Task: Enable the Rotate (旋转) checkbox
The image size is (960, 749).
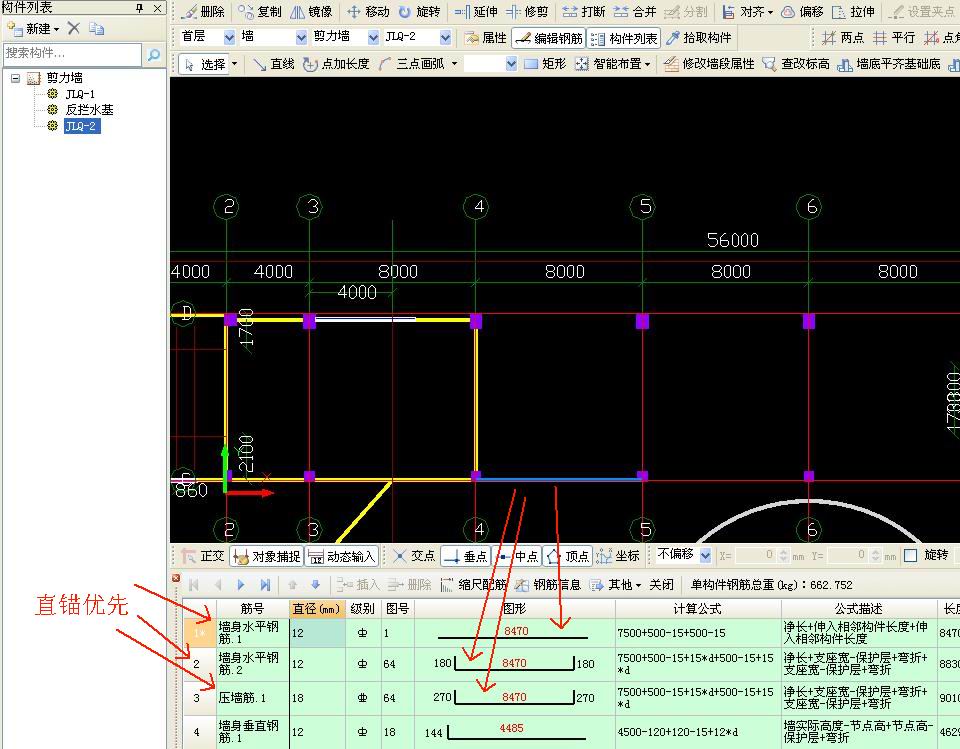Action: (911, 555)
